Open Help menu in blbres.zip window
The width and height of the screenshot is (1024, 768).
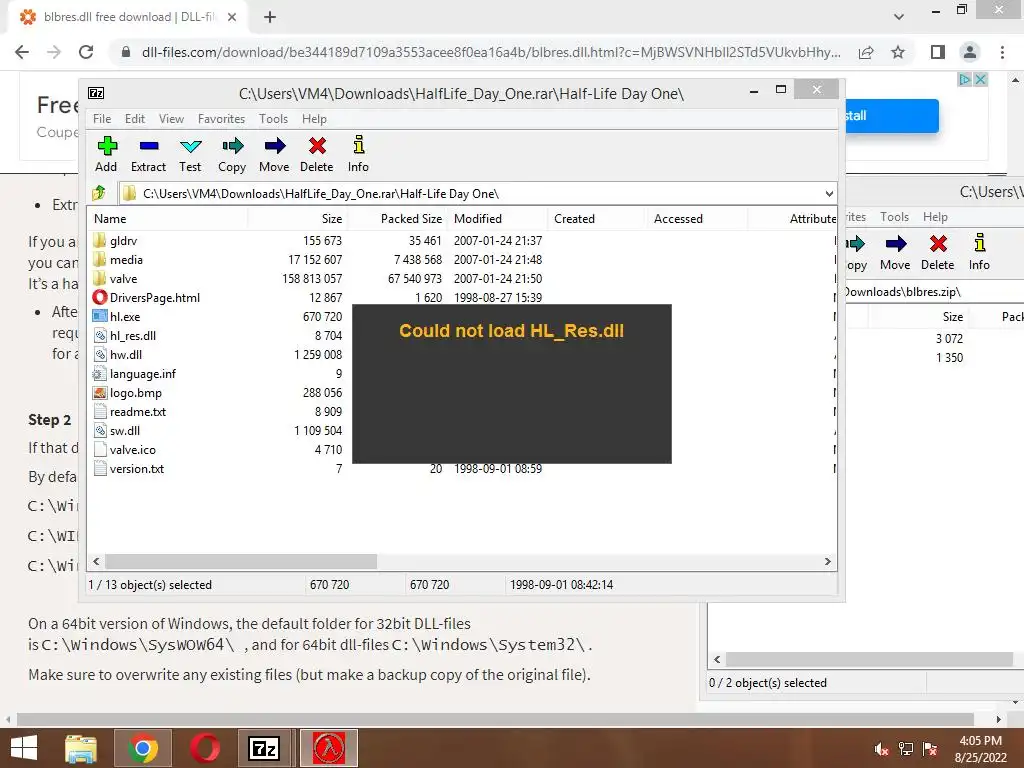coord(935,217)
